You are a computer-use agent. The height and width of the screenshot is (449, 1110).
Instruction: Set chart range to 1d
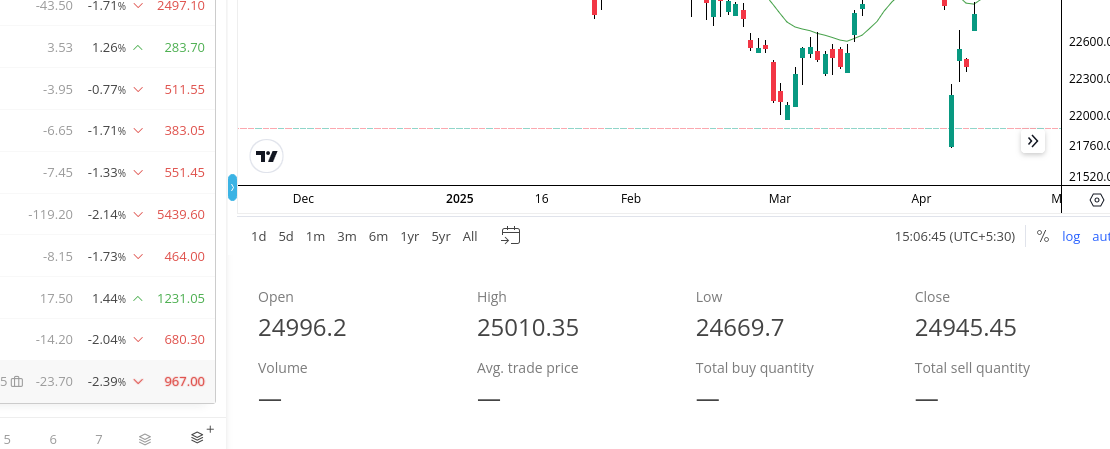(x=259, y=236)
